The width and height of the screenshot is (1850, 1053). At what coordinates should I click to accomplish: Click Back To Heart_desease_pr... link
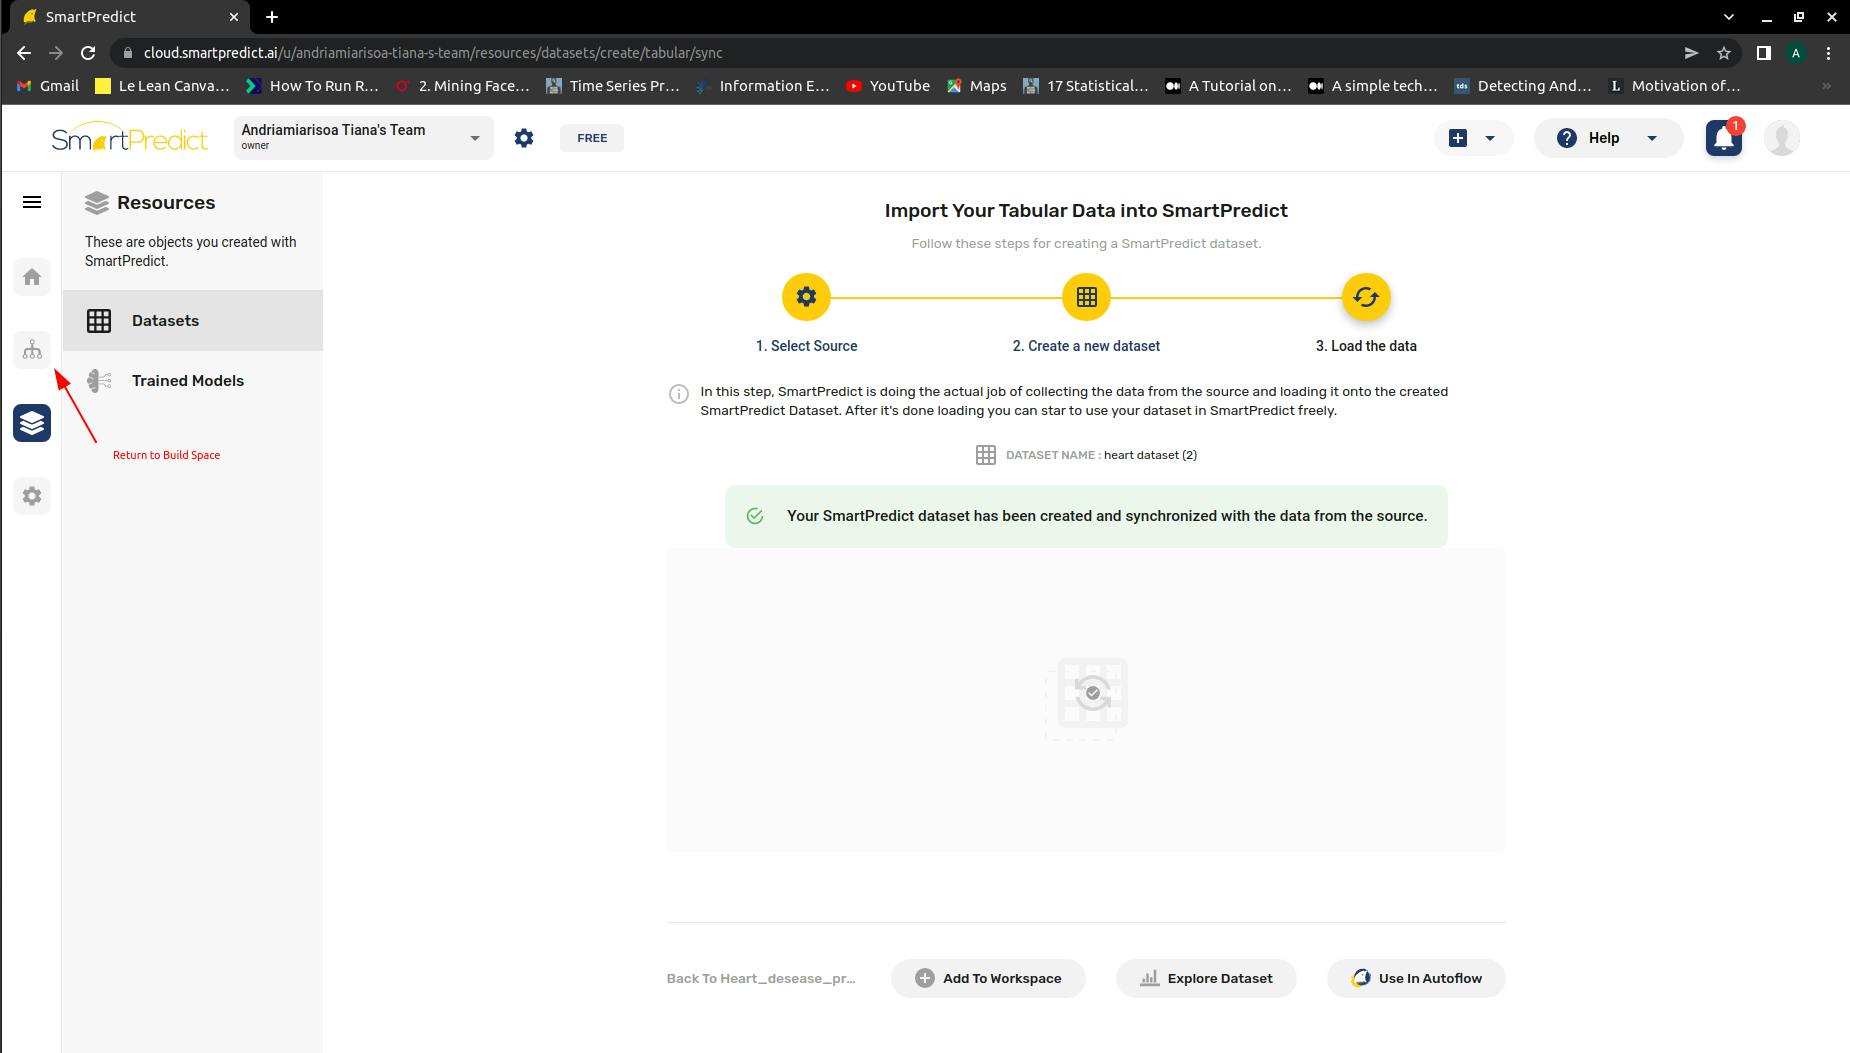point(761,978)
